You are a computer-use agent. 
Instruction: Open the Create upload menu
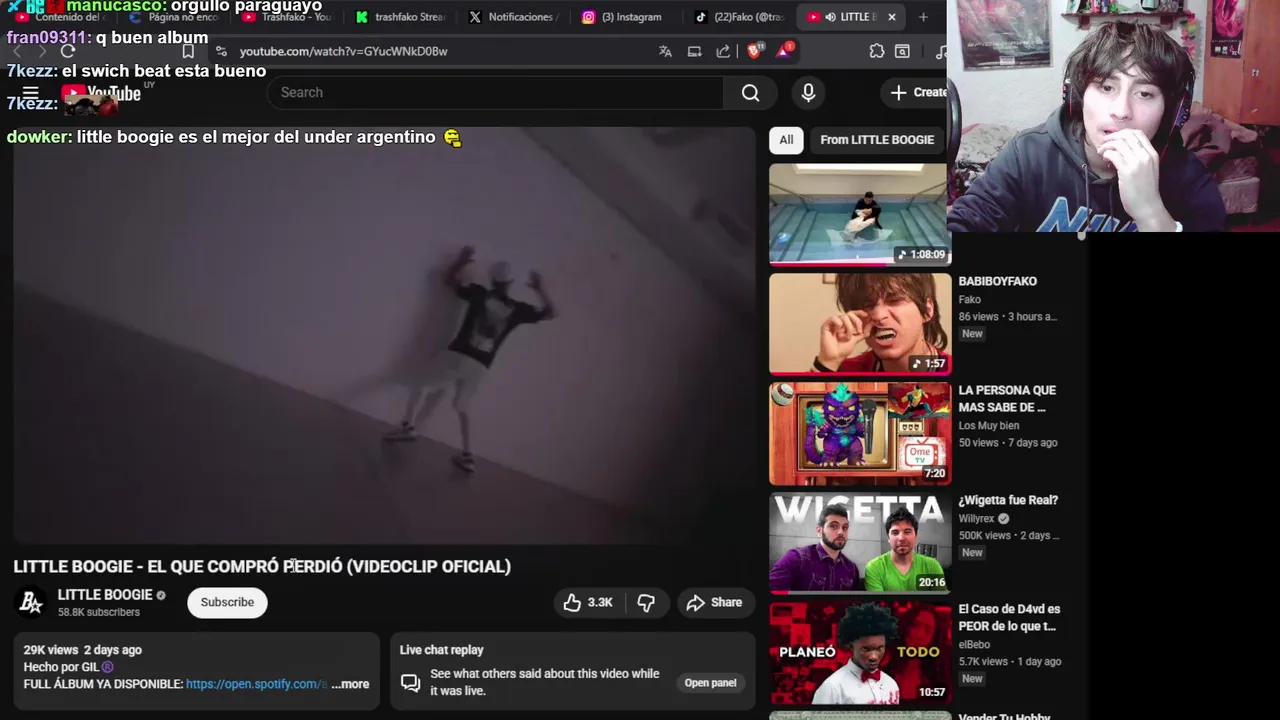pos(915,92)
